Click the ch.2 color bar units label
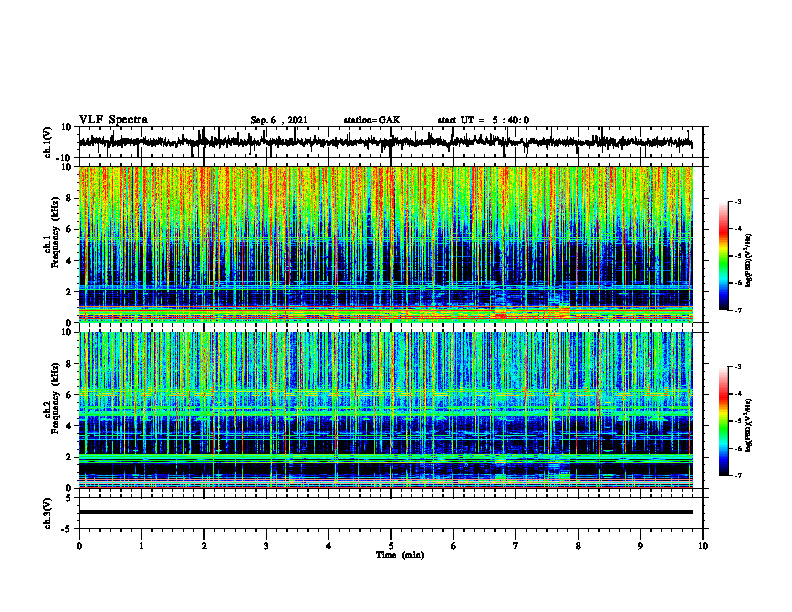792x612 pixels. pos(748,425)
